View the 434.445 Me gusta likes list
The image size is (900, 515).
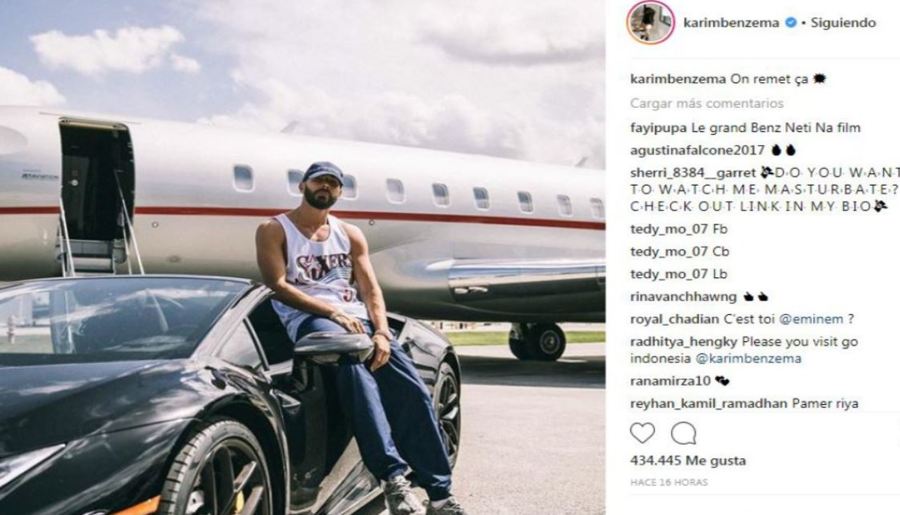[688, 460]
